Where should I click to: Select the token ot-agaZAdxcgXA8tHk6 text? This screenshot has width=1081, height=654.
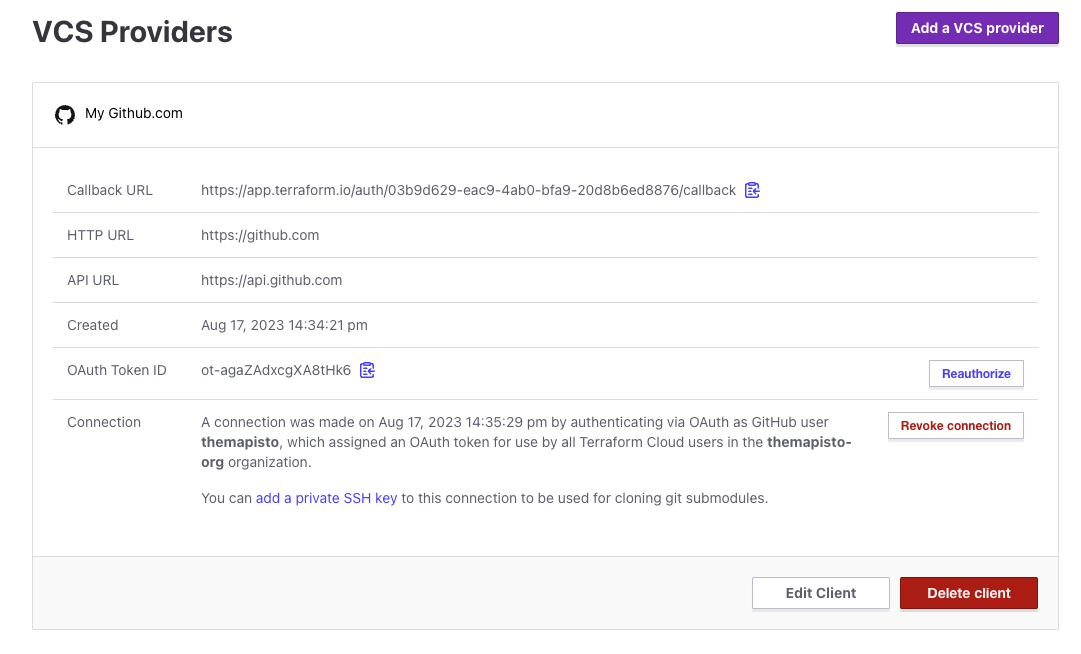coord(276,371)
